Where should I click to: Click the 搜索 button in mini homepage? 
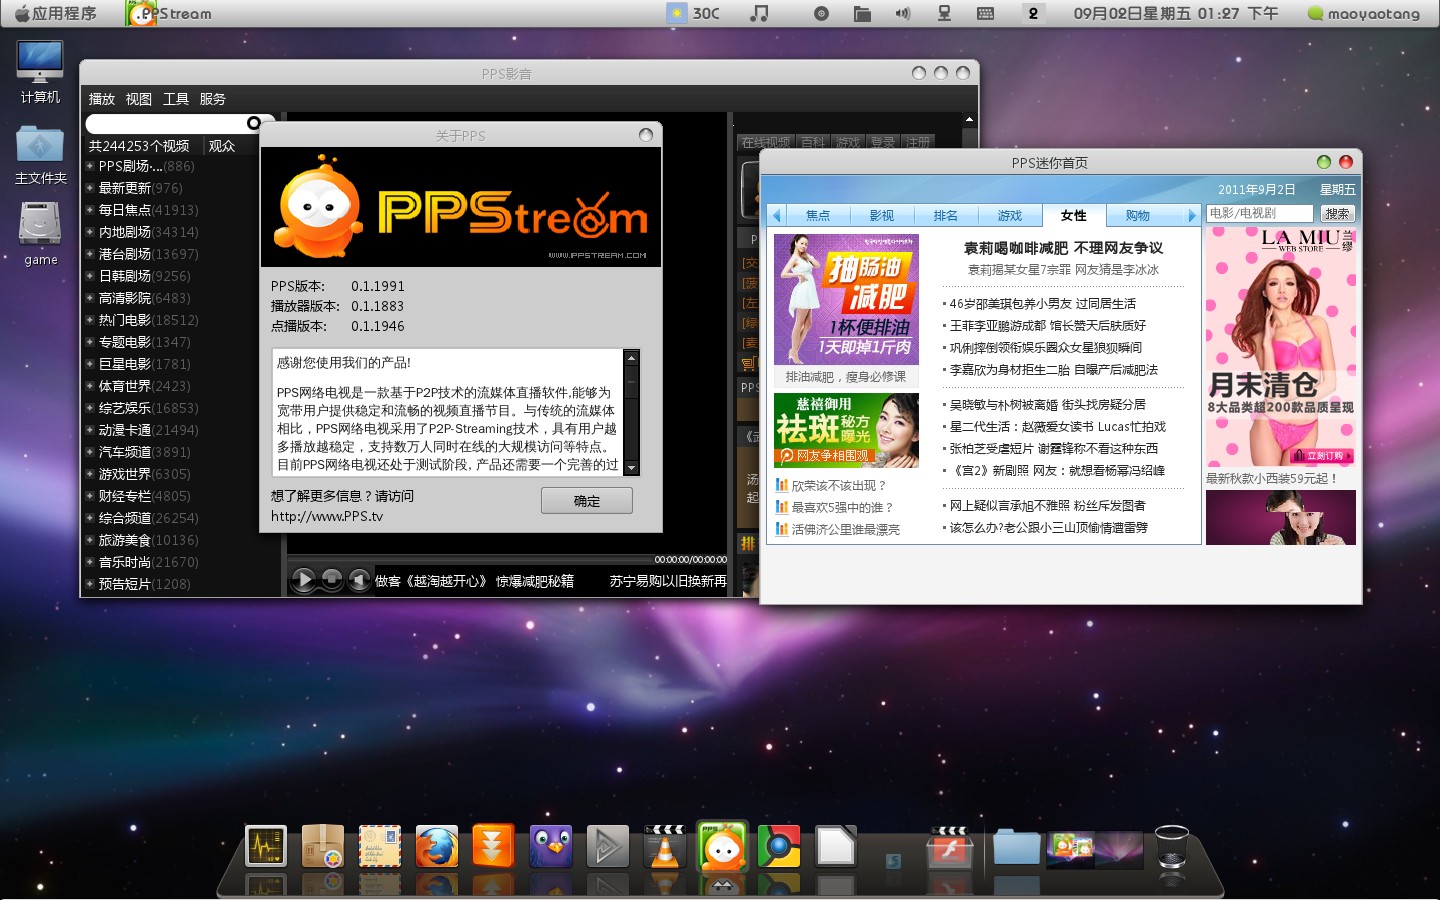pos(1337,213)
